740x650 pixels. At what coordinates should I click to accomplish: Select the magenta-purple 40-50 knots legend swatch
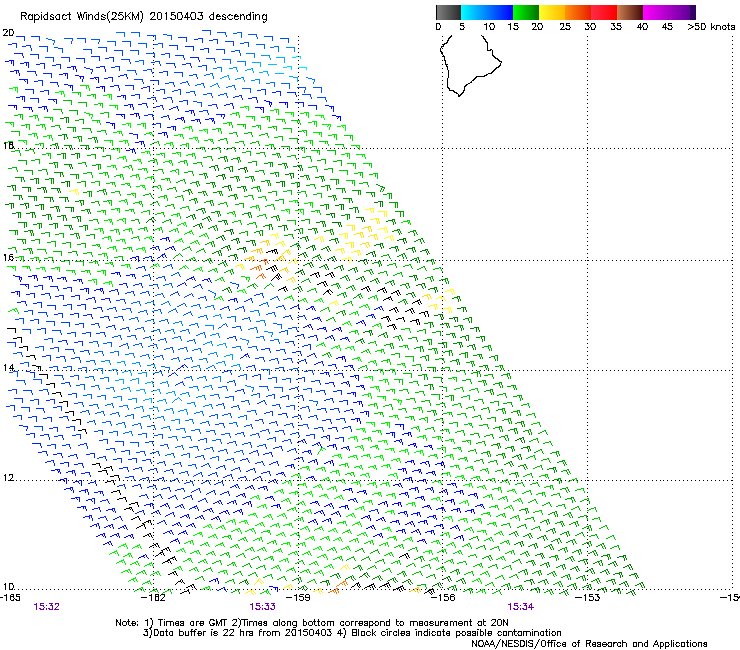click(669, 12)
